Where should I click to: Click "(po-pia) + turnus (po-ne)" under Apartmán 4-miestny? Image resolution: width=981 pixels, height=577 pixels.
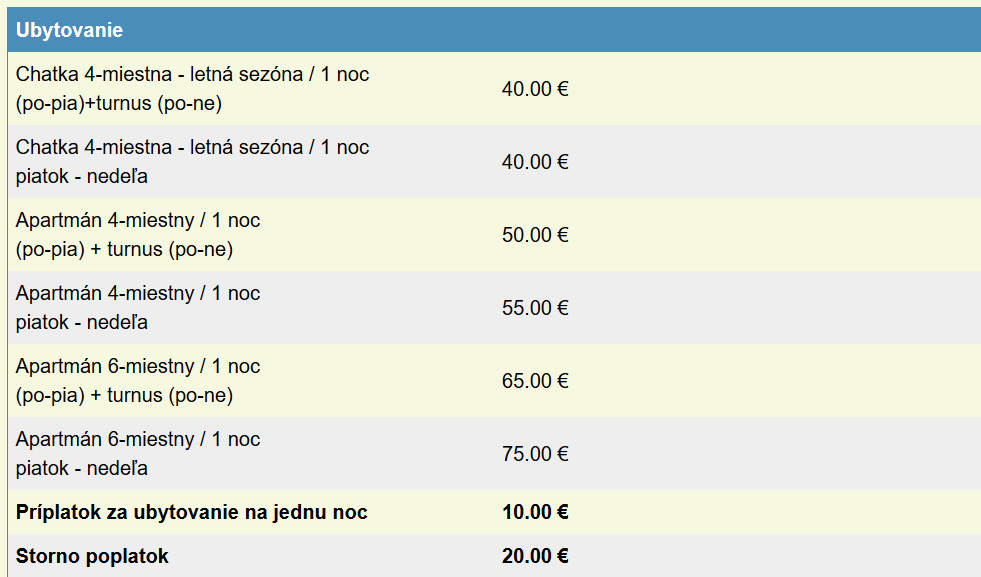pos(124,250)
